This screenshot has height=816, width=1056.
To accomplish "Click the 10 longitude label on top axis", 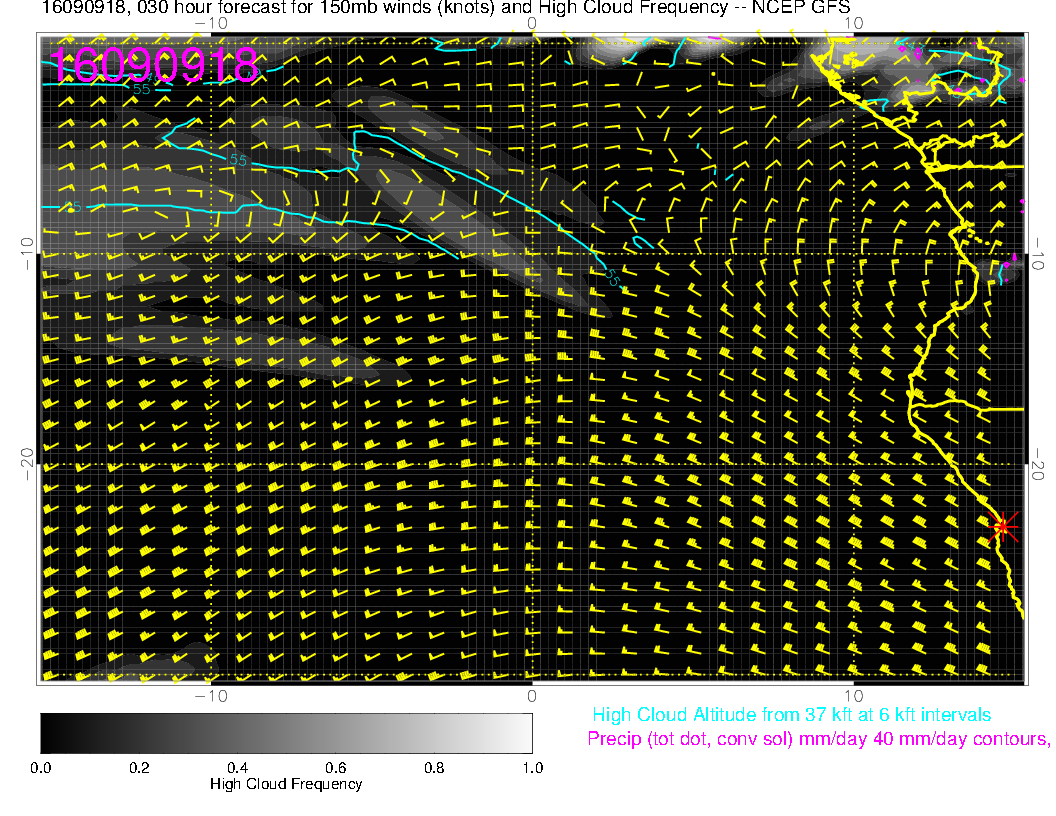I will (x=853, y=23).
